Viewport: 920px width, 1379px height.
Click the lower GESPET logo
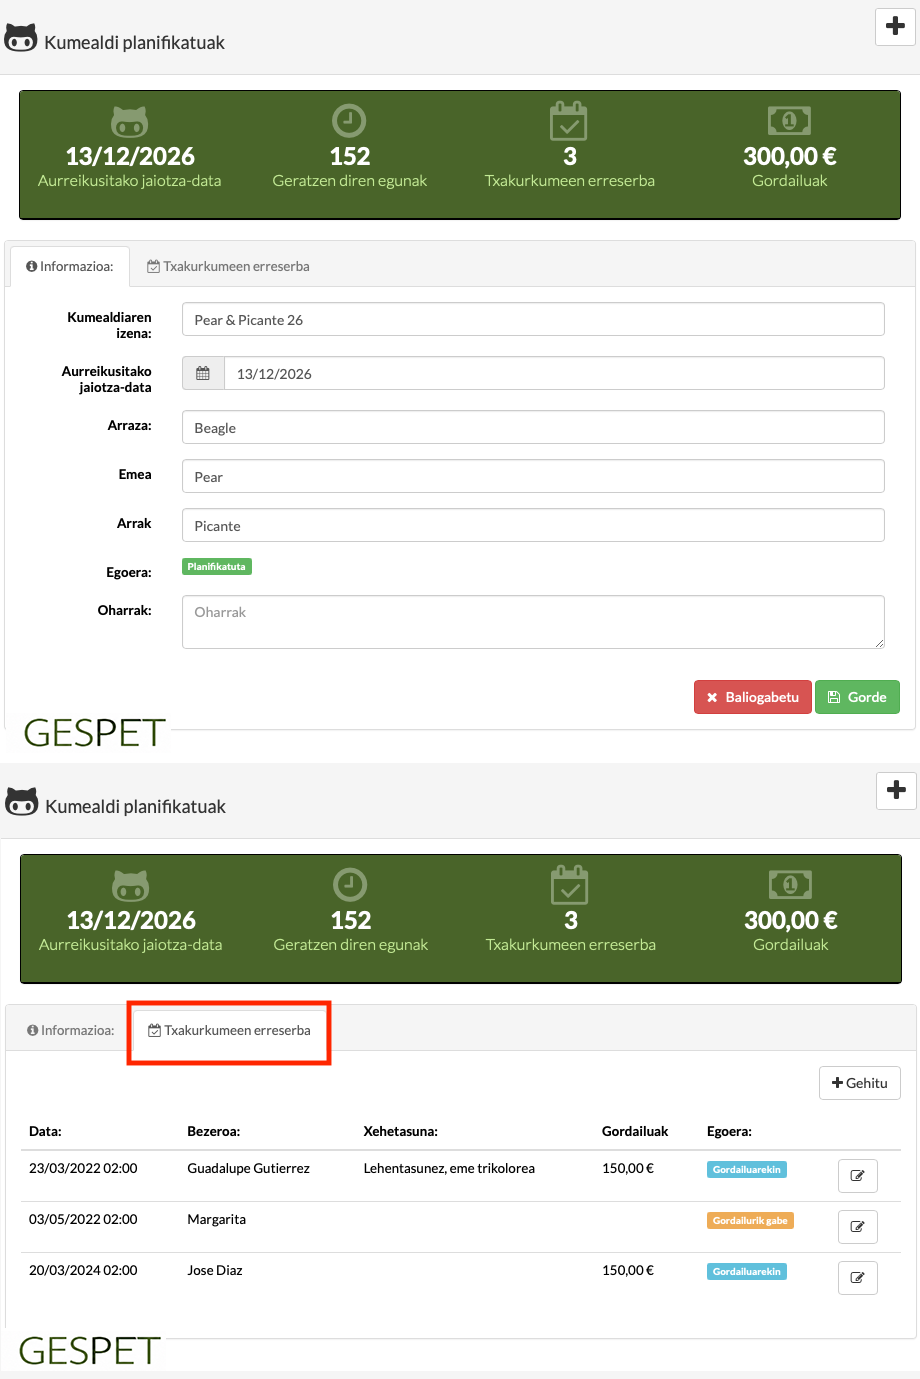89,1351
